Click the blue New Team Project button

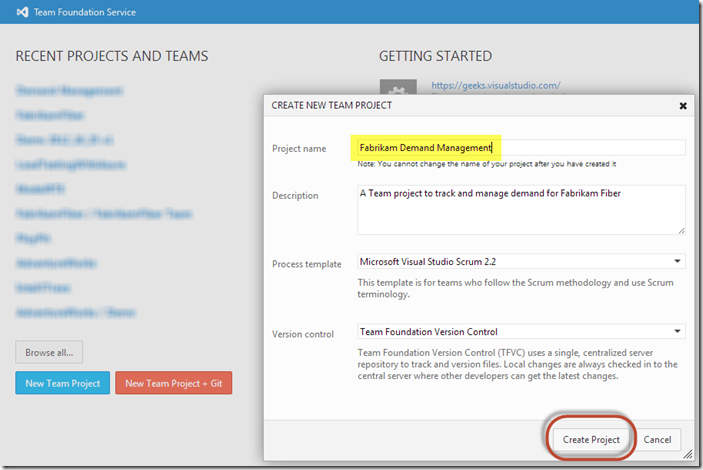(62, 383)
